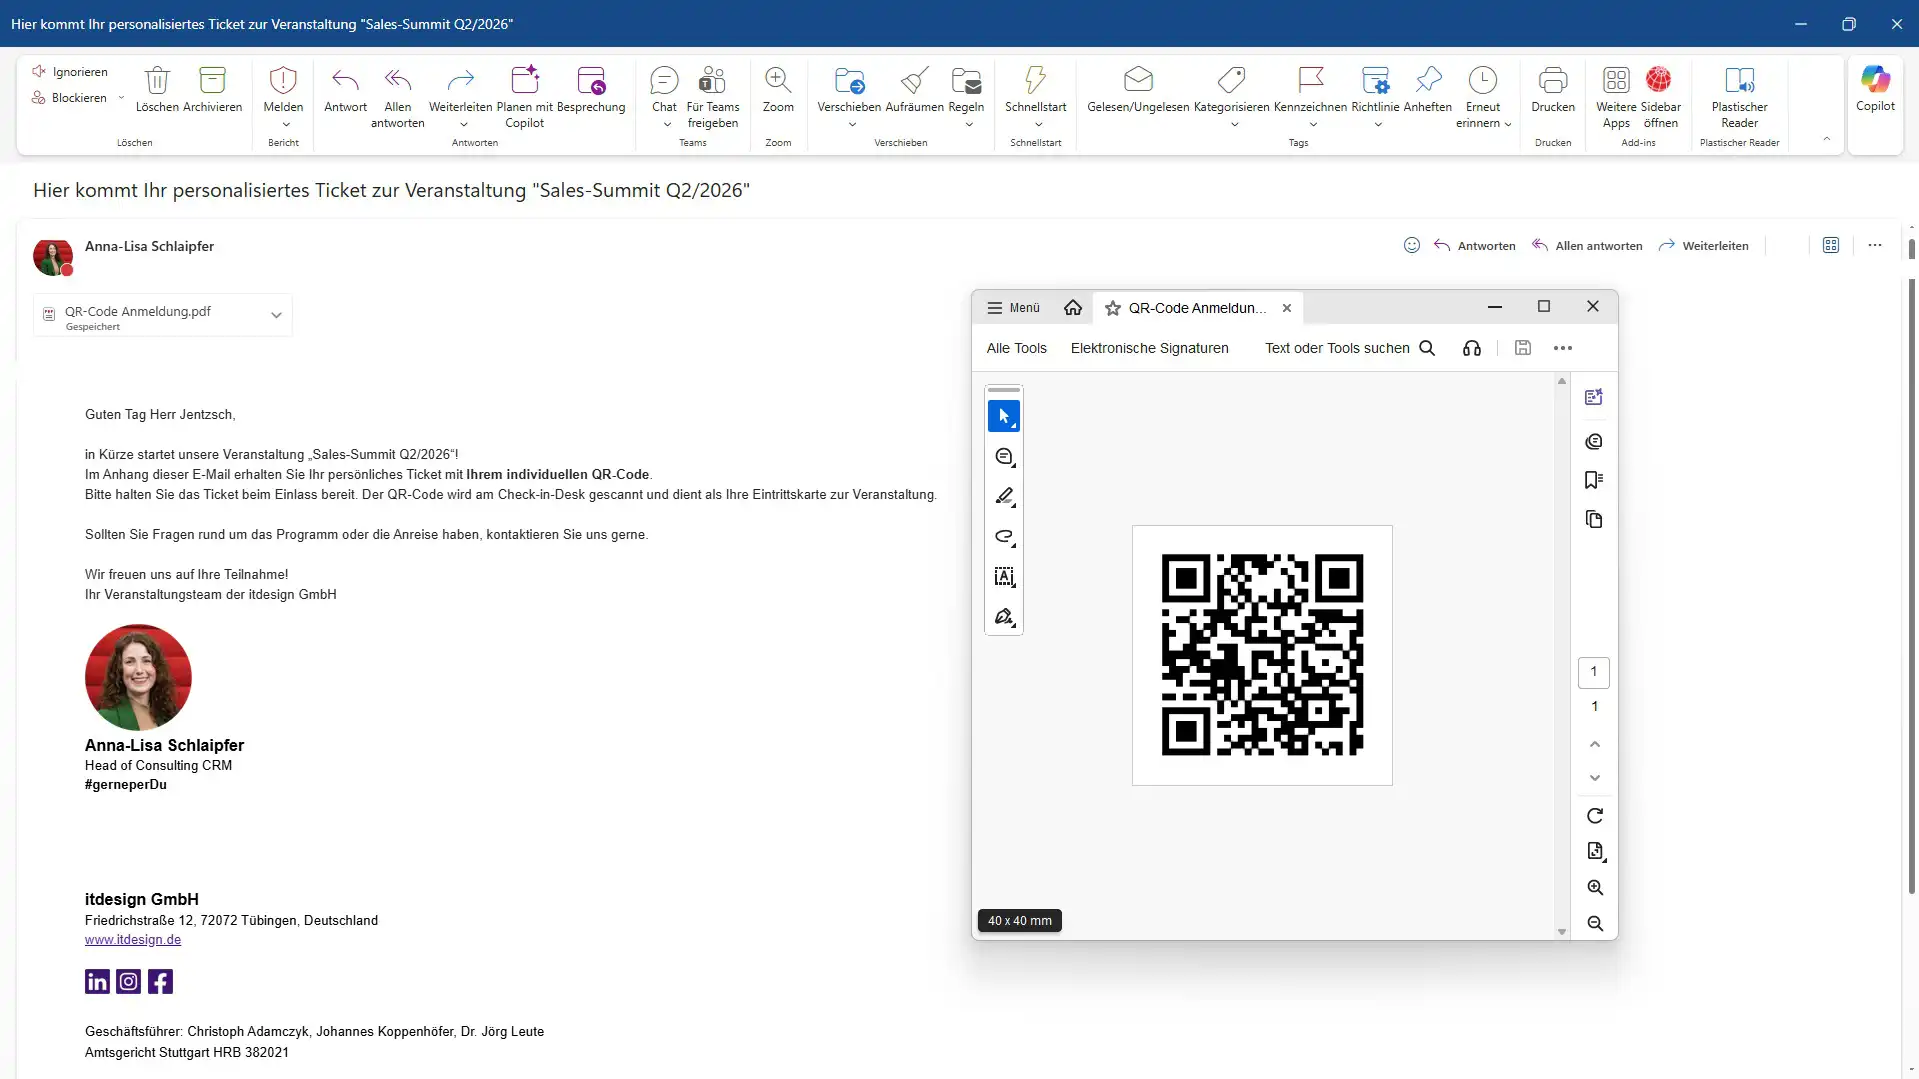The height and width of the screenshot is (1079, 1919).
Task: Open the www.itdesign.de link
Action: (133, 940)
